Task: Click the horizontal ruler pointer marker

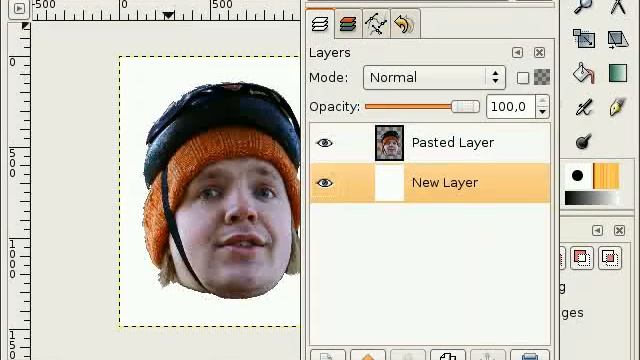Action: 169,16
